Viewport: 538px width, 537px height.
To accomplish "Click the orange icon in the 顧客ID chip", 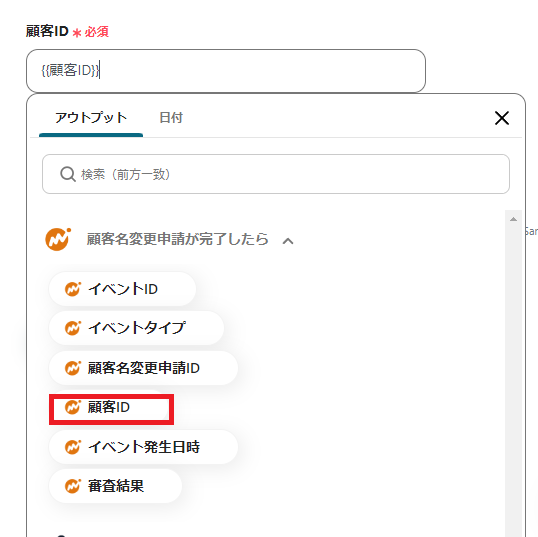I will [73, 407].
